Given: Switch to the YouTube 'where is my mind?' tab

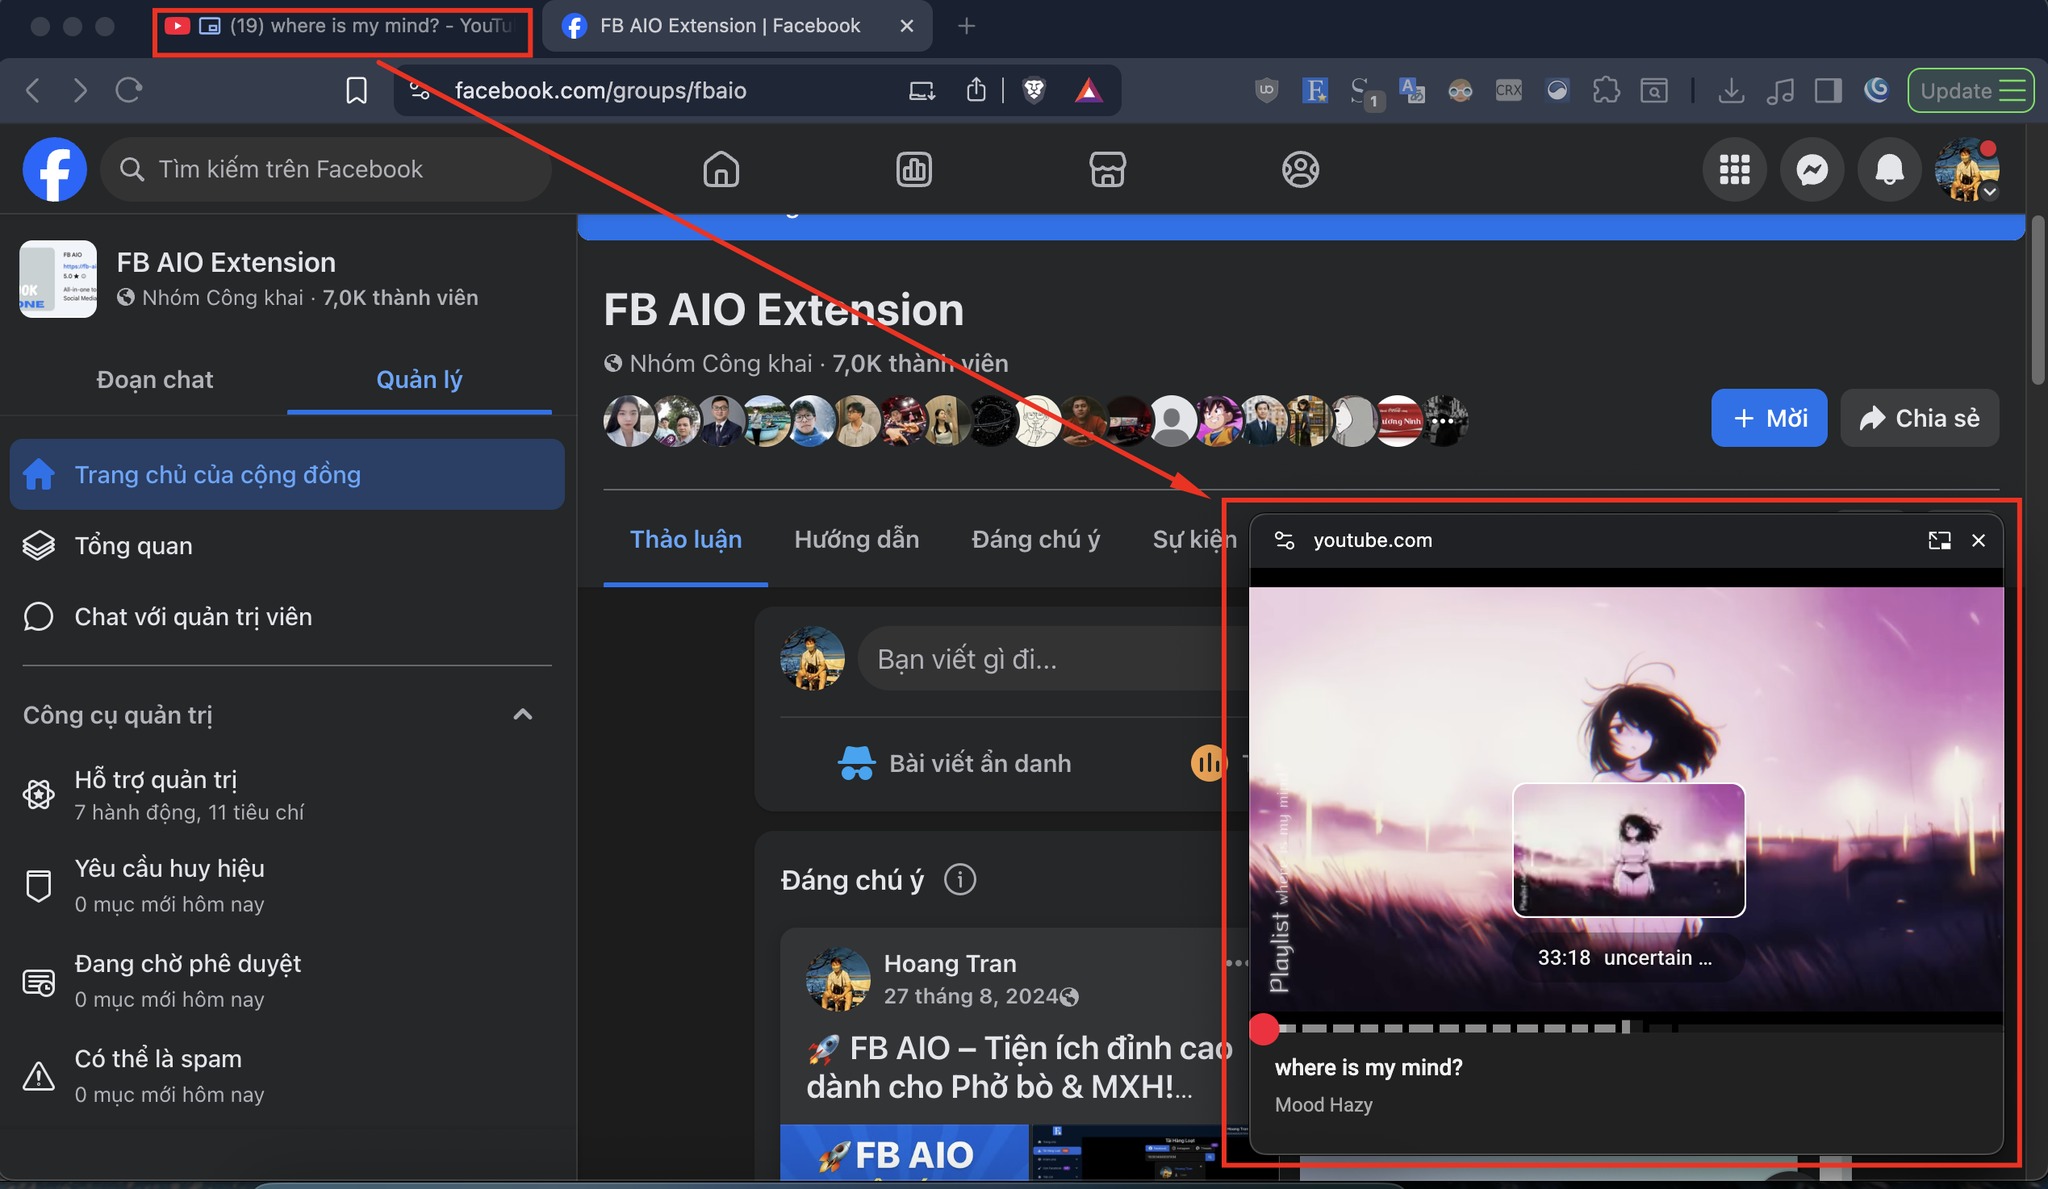Looking at the screenshot, I should click(x=343, y=26).
